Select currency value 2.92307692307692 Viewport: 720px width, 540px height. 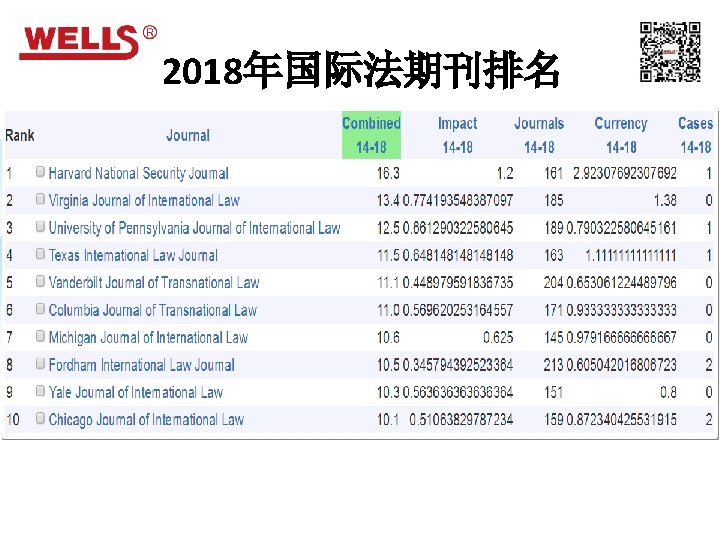624,174
